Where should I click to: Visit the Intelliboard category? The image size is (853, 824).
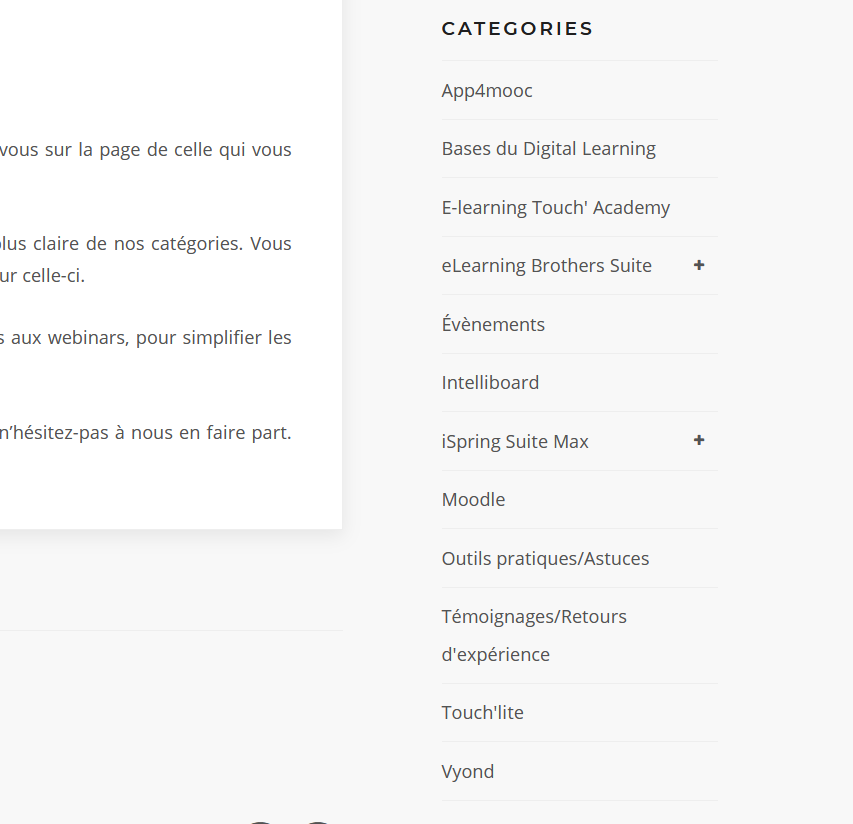pyautogui.click(x=490, y=383)
